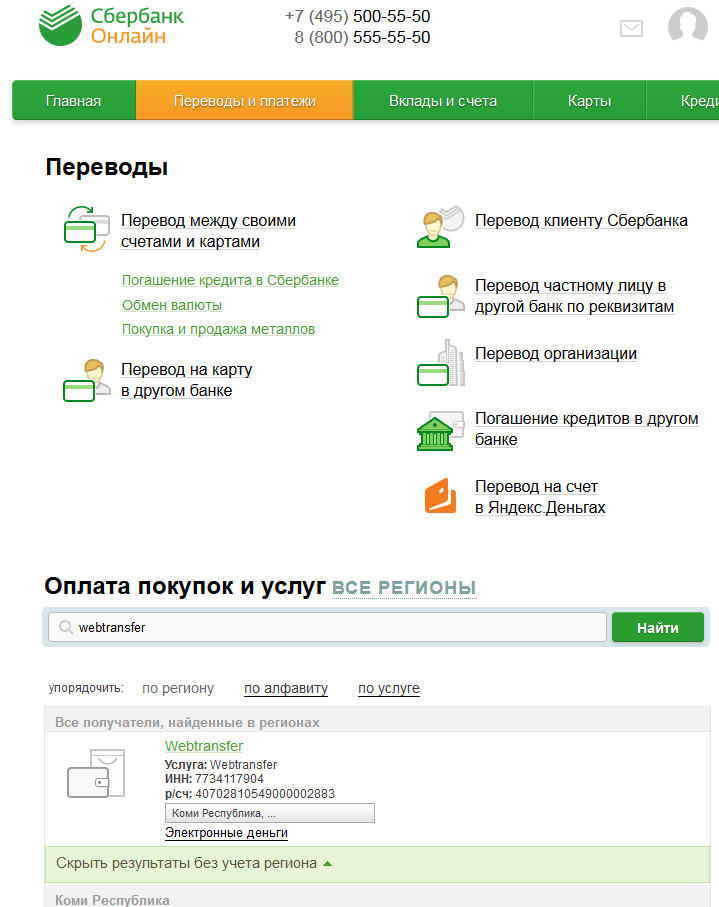719x907 pixels.
Task: Click the transfer between own accounts icon
Action: click(x=86, y=230)
